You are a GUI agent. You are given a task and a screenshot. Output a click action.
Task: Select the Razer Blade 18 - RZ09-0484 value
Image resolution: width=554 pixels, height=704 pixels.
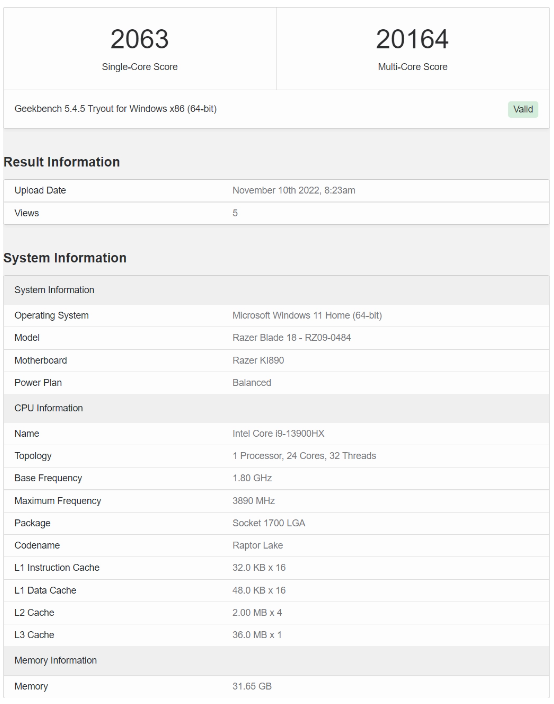(x=292, y=338)
